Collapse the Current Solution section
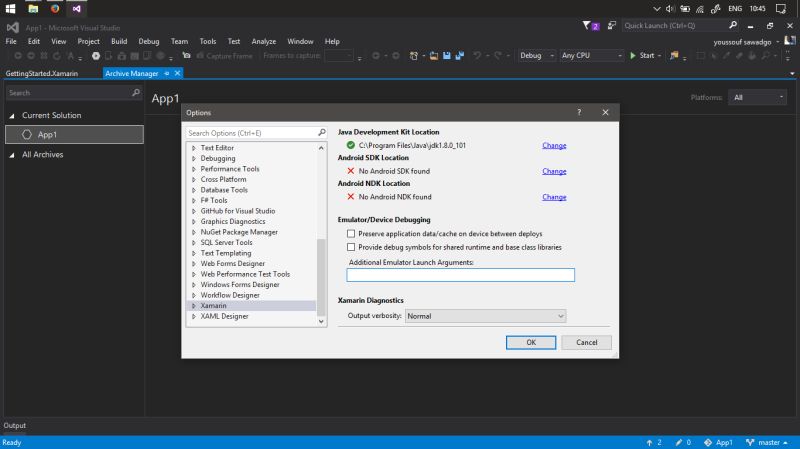800x449 pixels. (x=12, y=116)
